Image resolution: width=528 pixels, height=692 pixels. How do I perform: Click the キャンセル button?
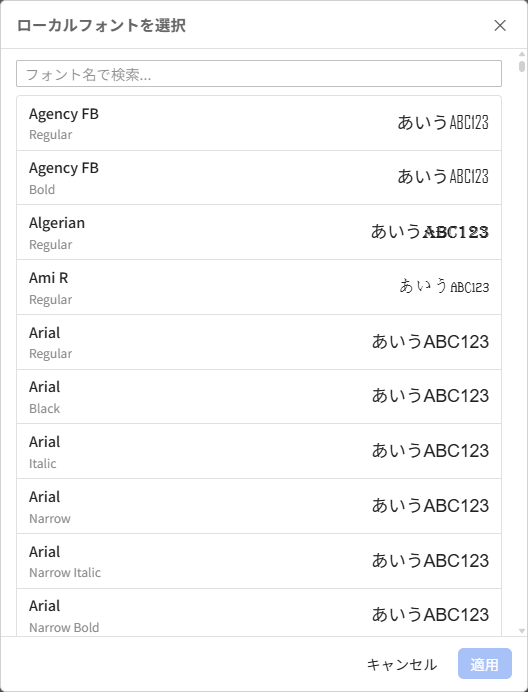tap(402, 664)
